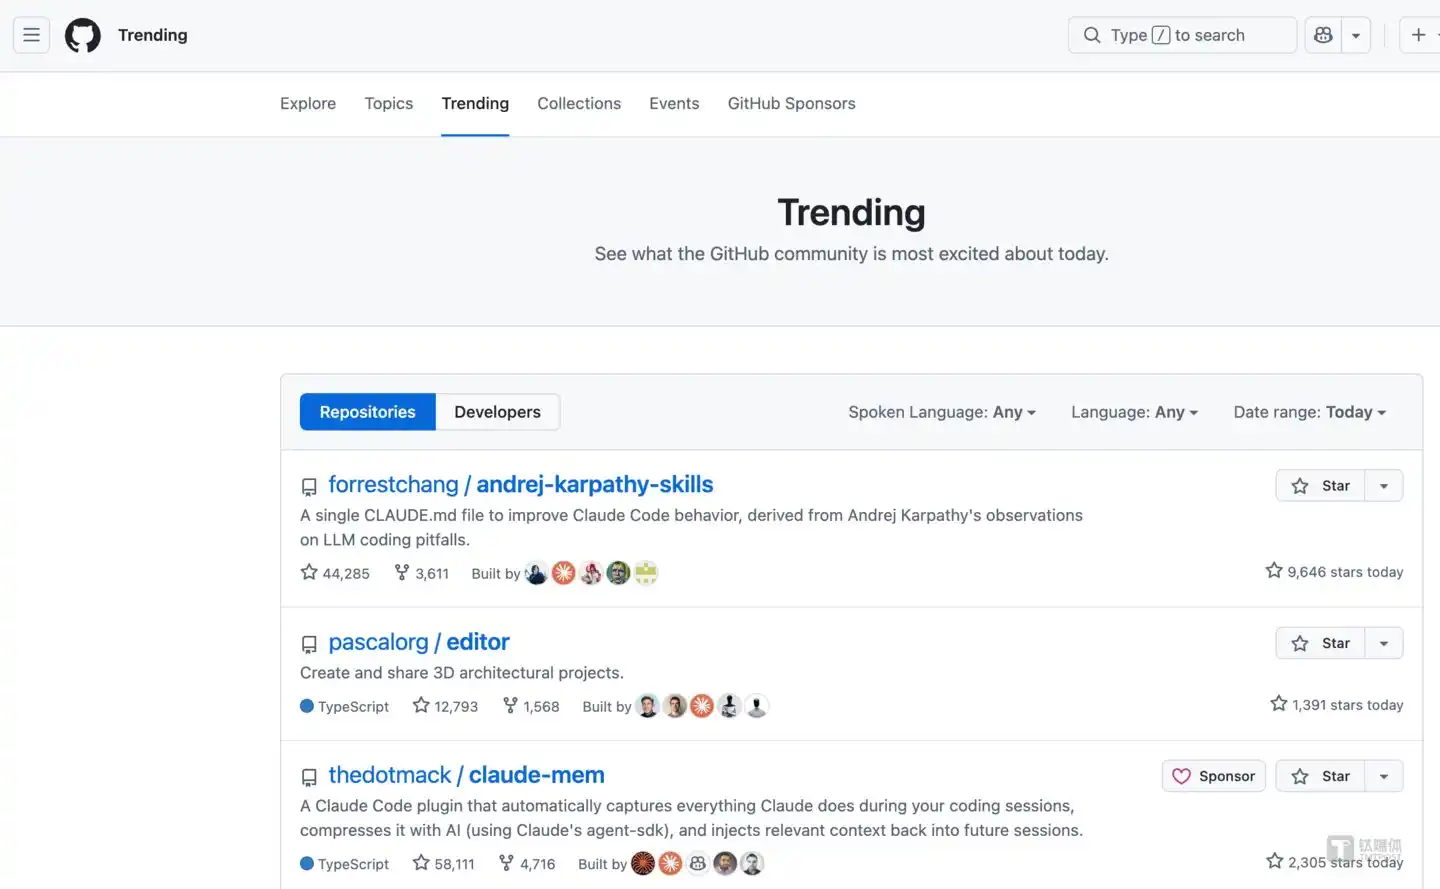This screenshot has width=1440, height=889.
Task: Open the thedotmack / claude-mem repository link
Action: click(466, 775)
